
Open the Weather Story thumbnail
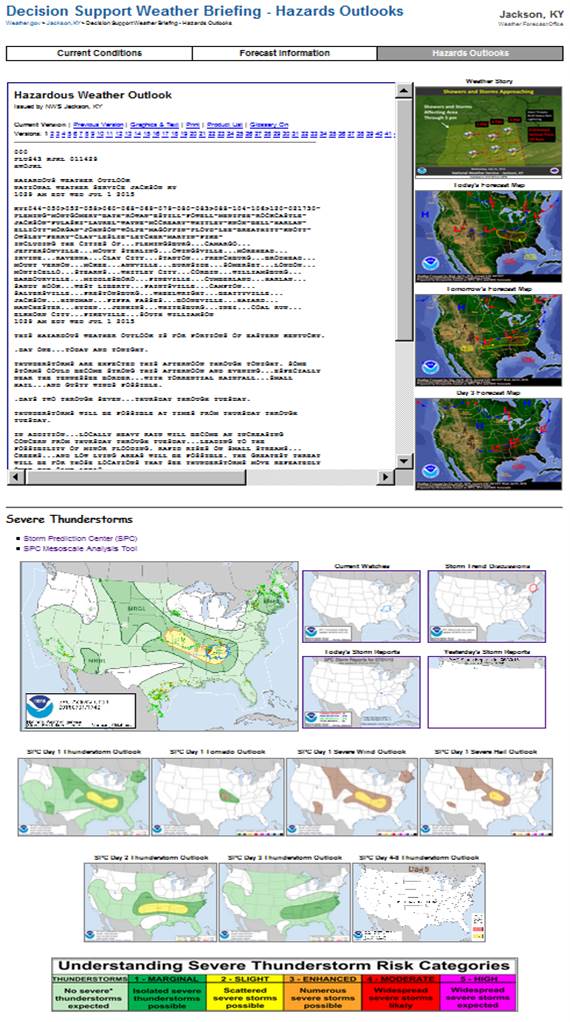pos(489,132)
